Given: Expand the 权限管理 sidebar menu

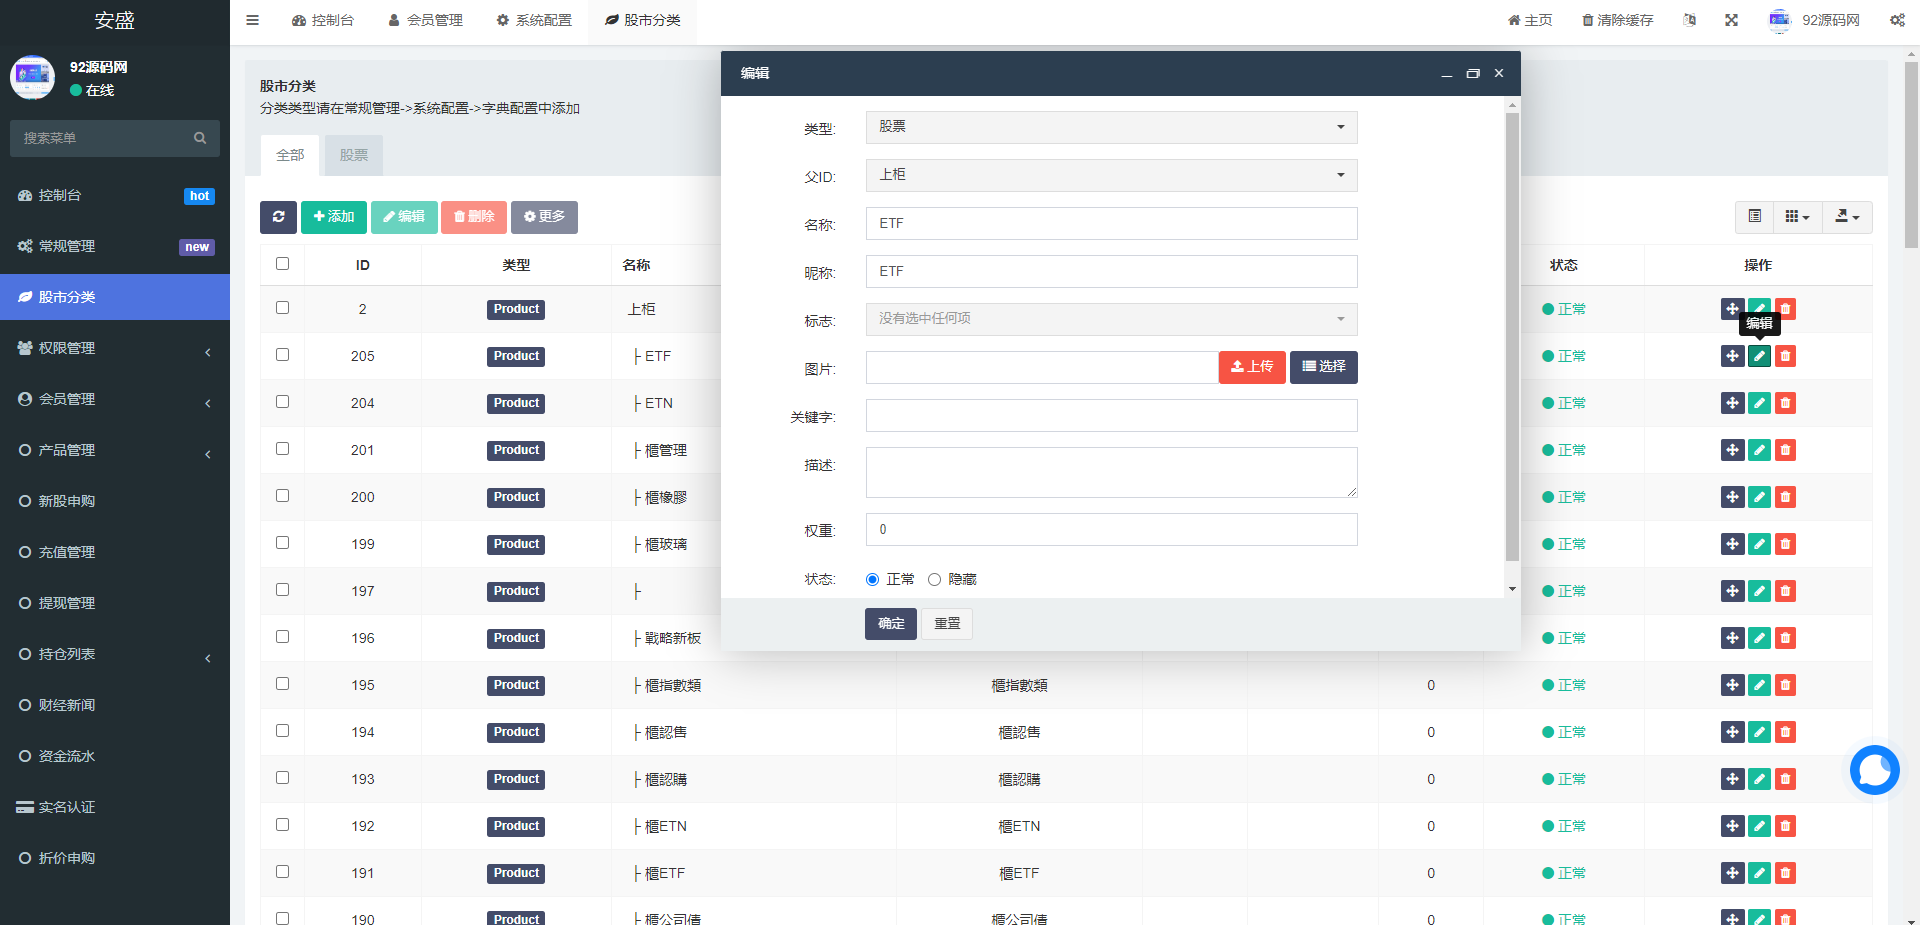Looking at the screenshot, I should (115, 348).
